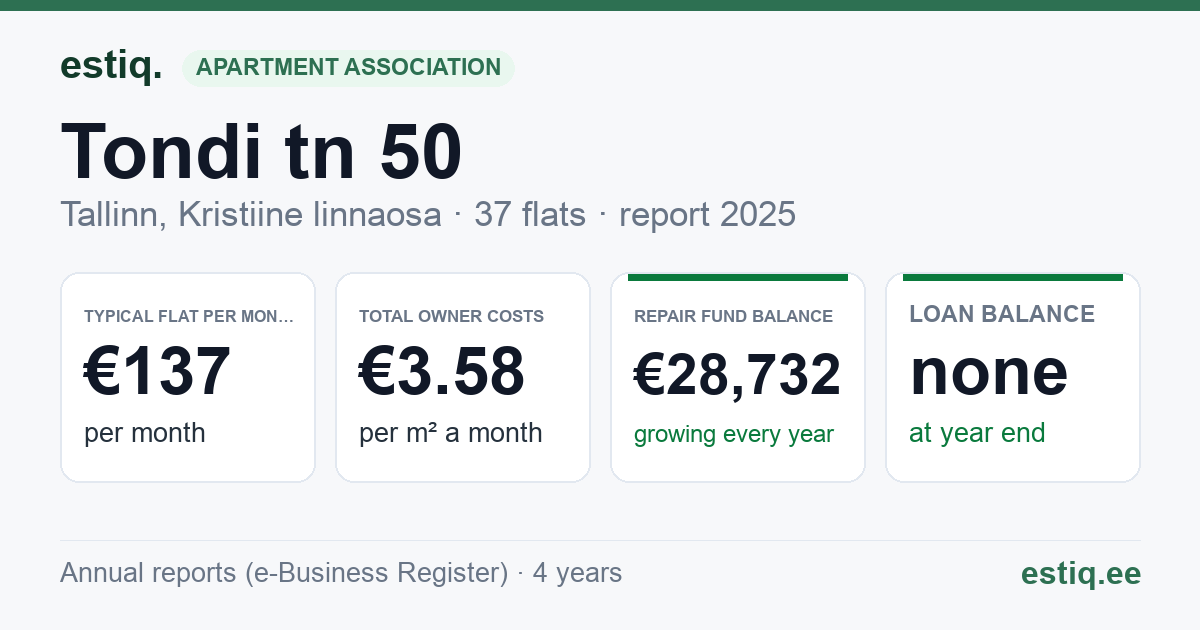Click the Tondi tn 50 heading

(261, 152)
